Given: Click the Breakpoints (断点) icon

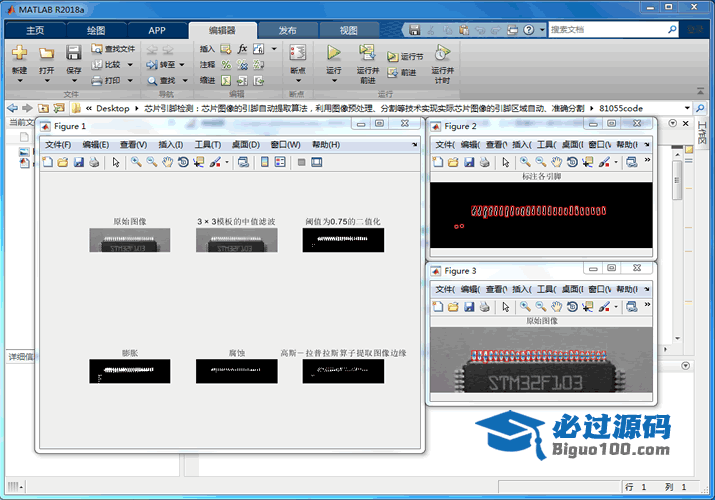Looking at the screenshot, I should pyautogui.click(x=298, y=53).
